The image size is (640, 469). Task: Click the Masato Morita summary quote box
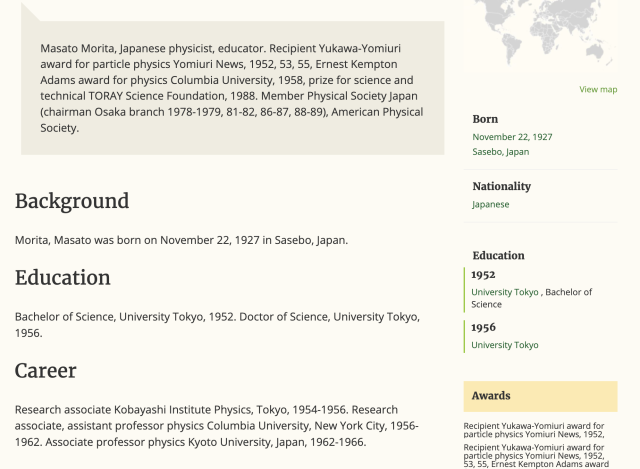[233, 88]
